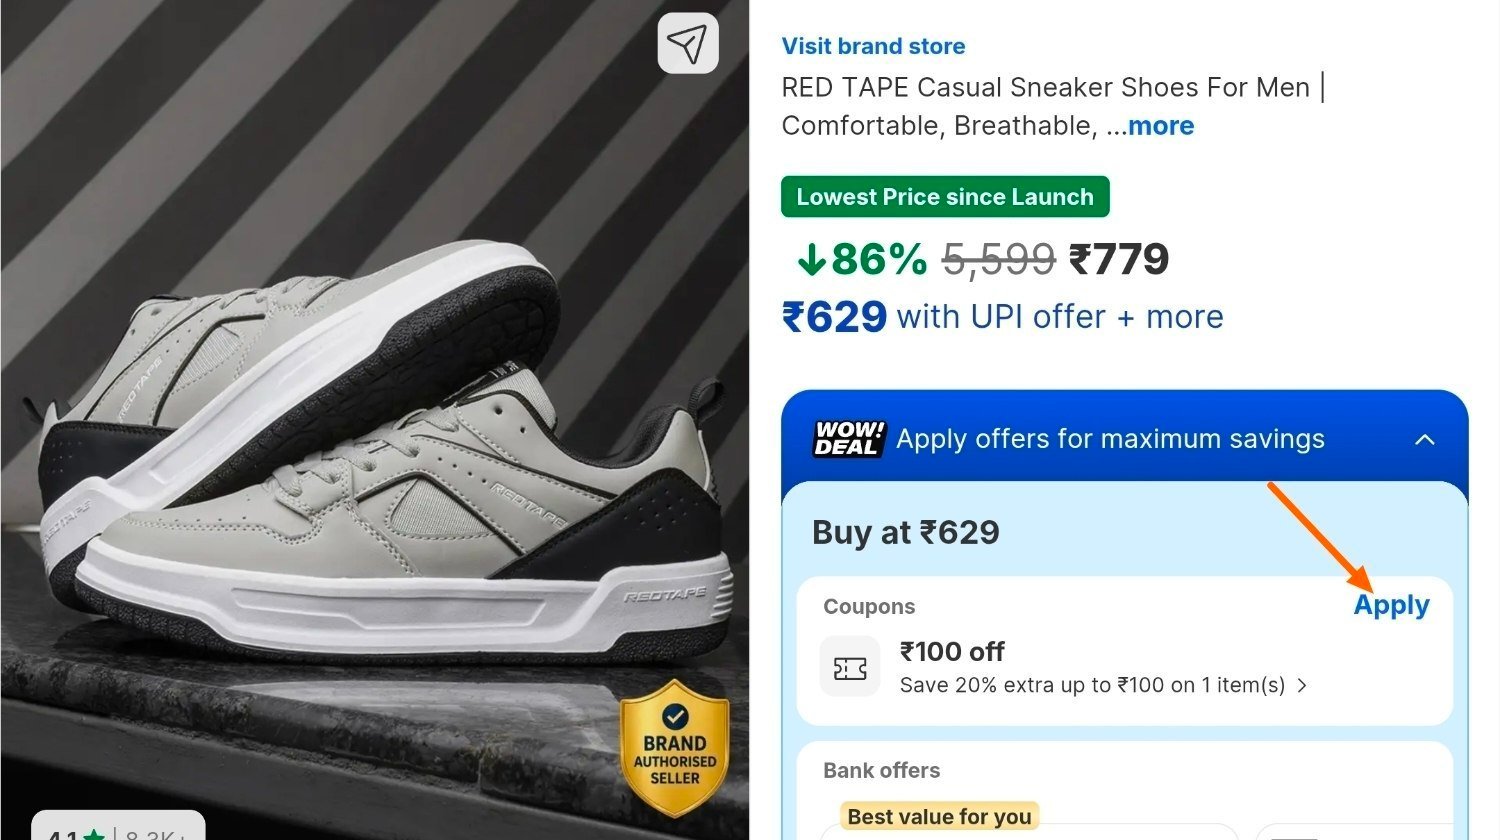Image resolution: width=1500 pixels, height=840 pixels.
Task: Click the Bank offers section label
Action: pyautogui.click(x=881, y=771)
